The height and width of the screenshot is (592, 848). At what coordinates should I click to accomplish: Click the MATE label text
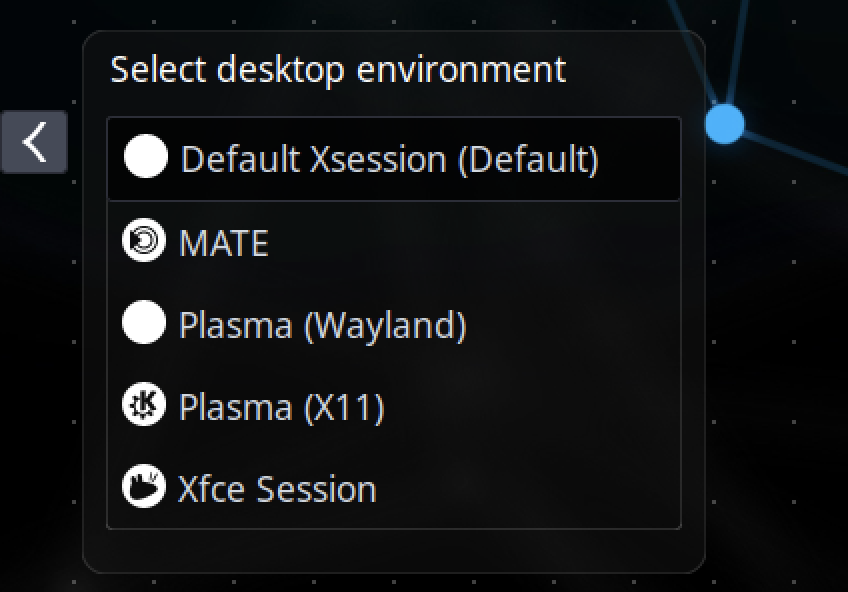pos(222,240)
